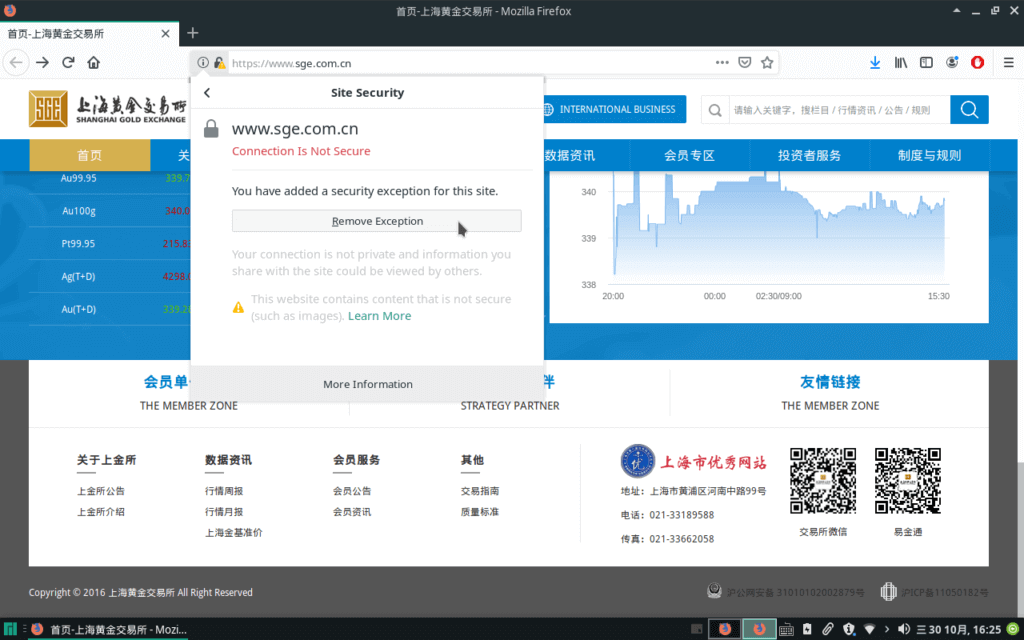
Task: Open the Learn More link
Action: point(379,316)
